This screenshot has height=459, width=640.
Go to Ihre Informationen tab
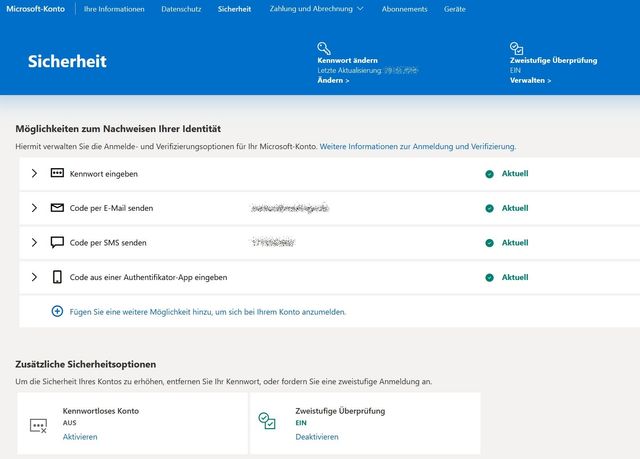click(114, 9)
